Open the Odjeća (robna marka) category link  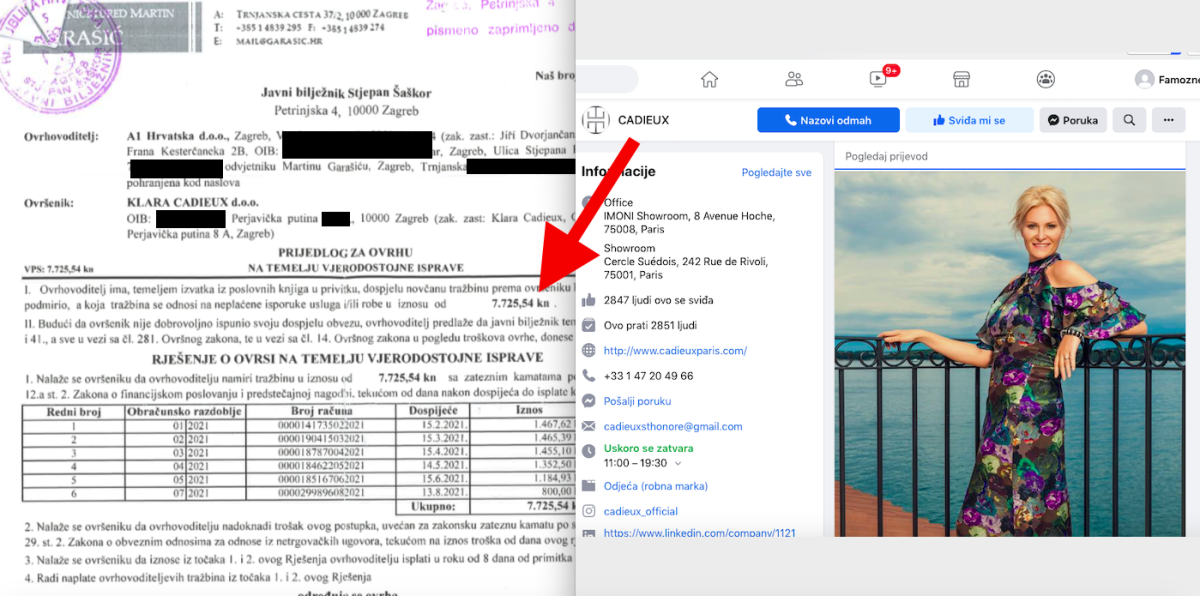click(656, 486)
